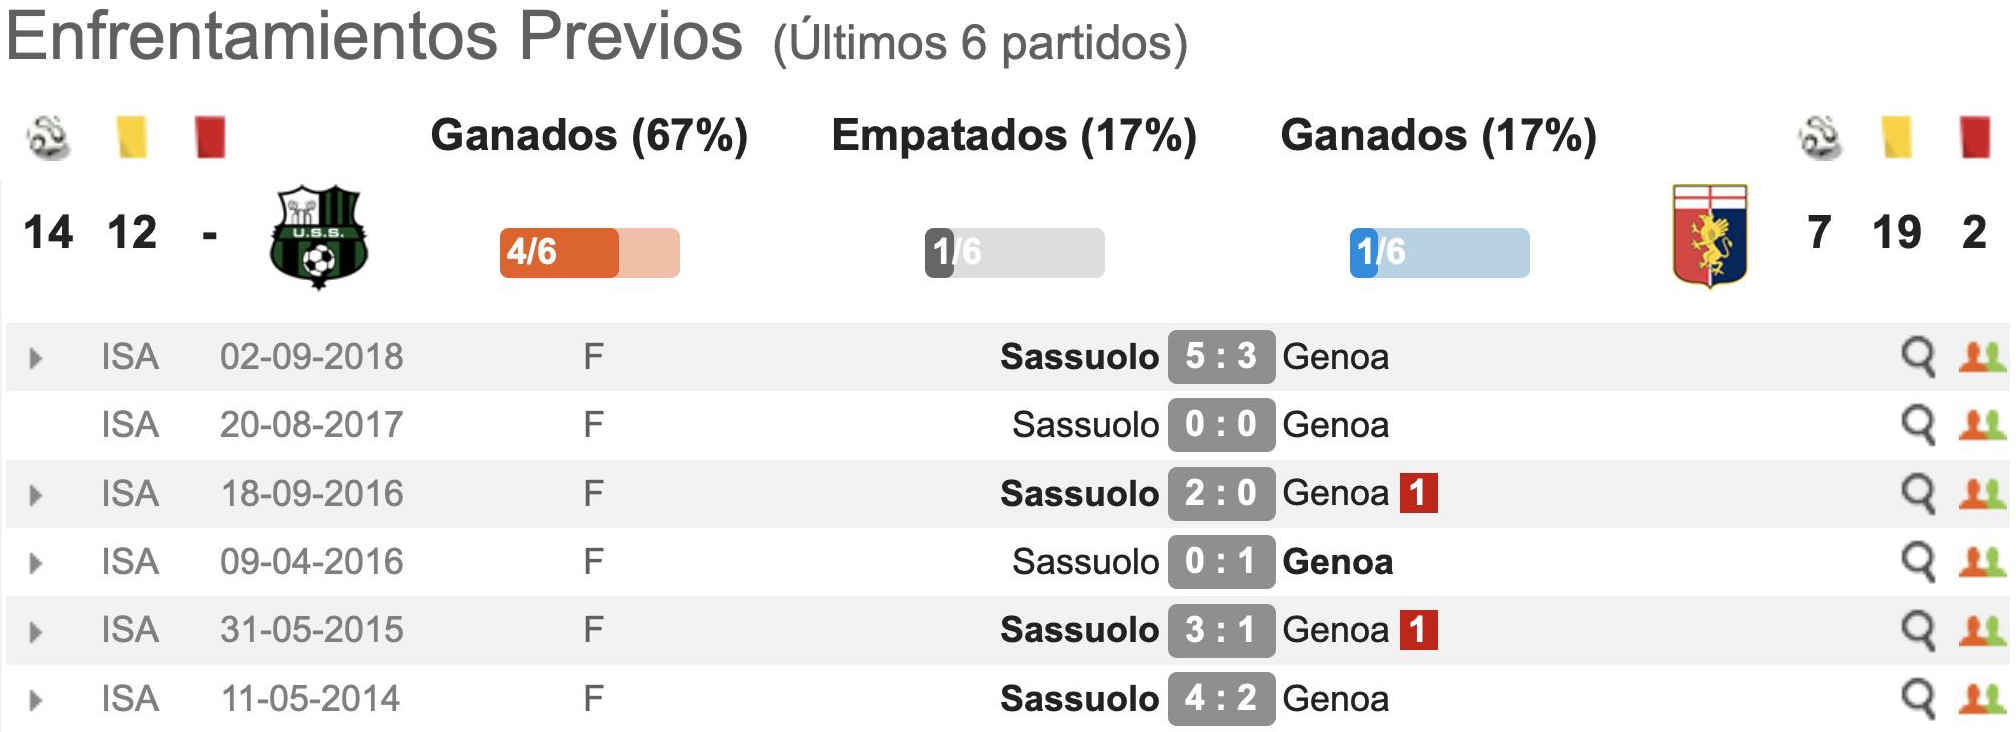View lineups icon for 11-05-2014 match
The image size is (2016, 732).
1982,699
